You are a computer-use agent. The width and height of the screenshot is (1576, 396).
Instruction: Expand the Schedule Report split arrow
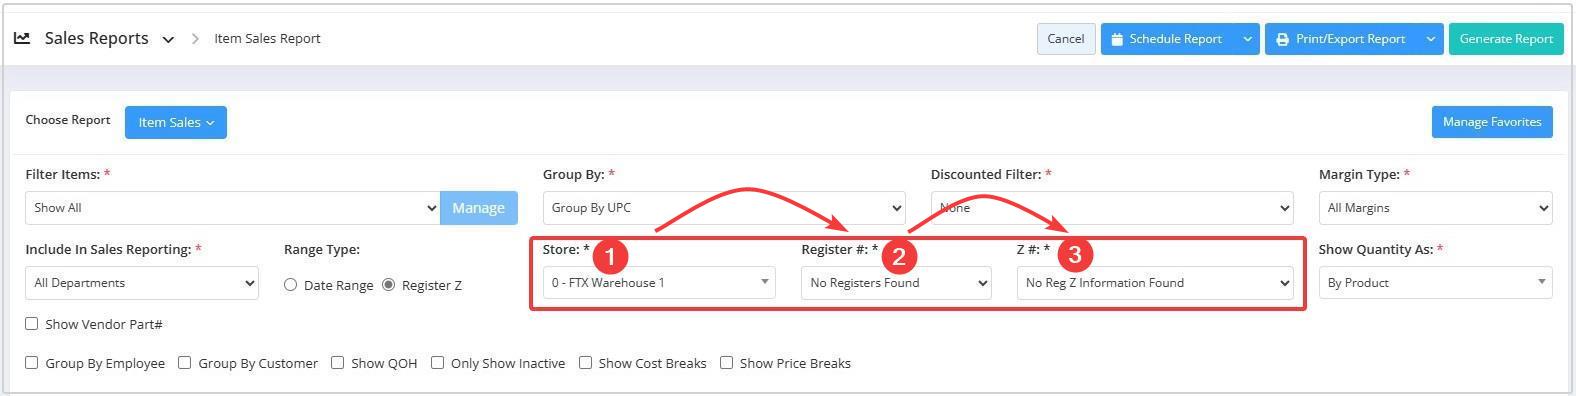1247,39
